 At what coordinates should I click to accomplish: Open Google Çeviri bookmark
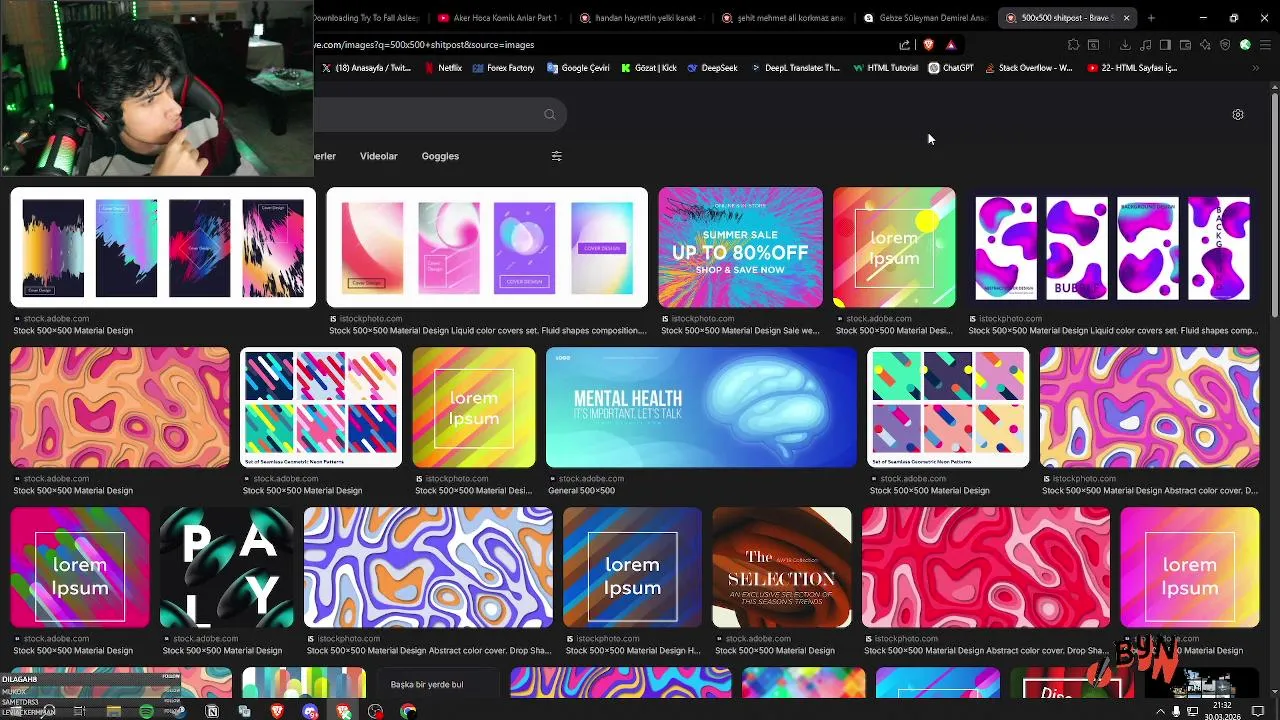pos(578,68)
